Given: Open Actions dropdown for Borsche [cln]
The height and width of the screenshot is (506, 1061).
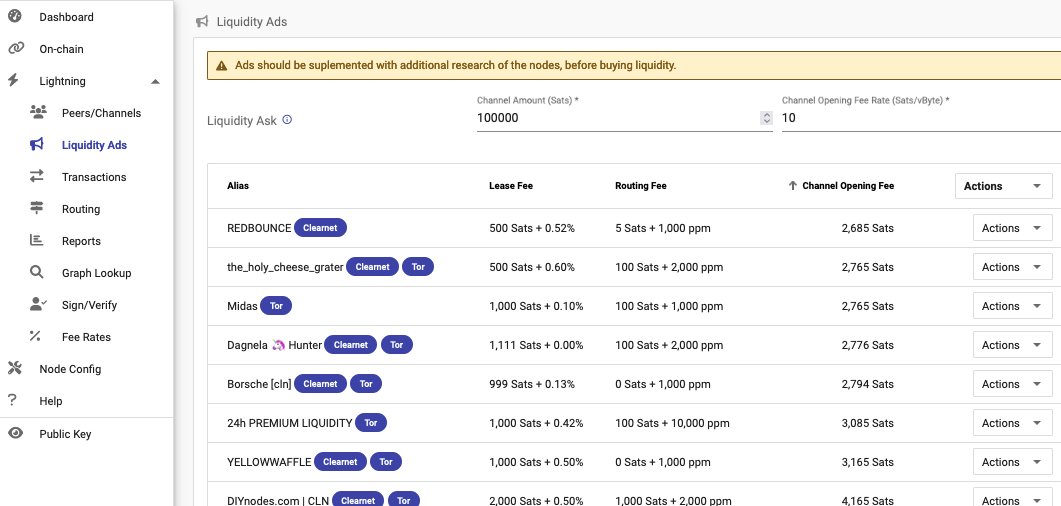Looking at the screenshot, I should (x=1012, y=384).
